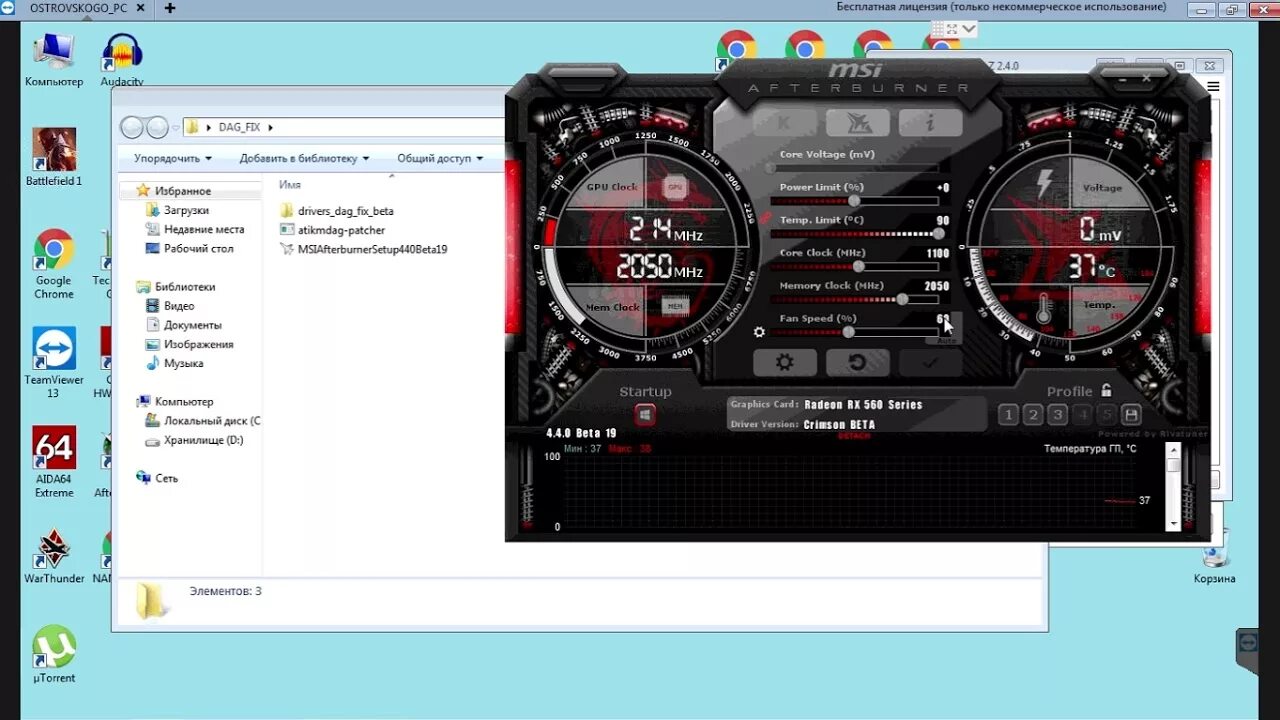Open Документы library

tap(184, 325)
